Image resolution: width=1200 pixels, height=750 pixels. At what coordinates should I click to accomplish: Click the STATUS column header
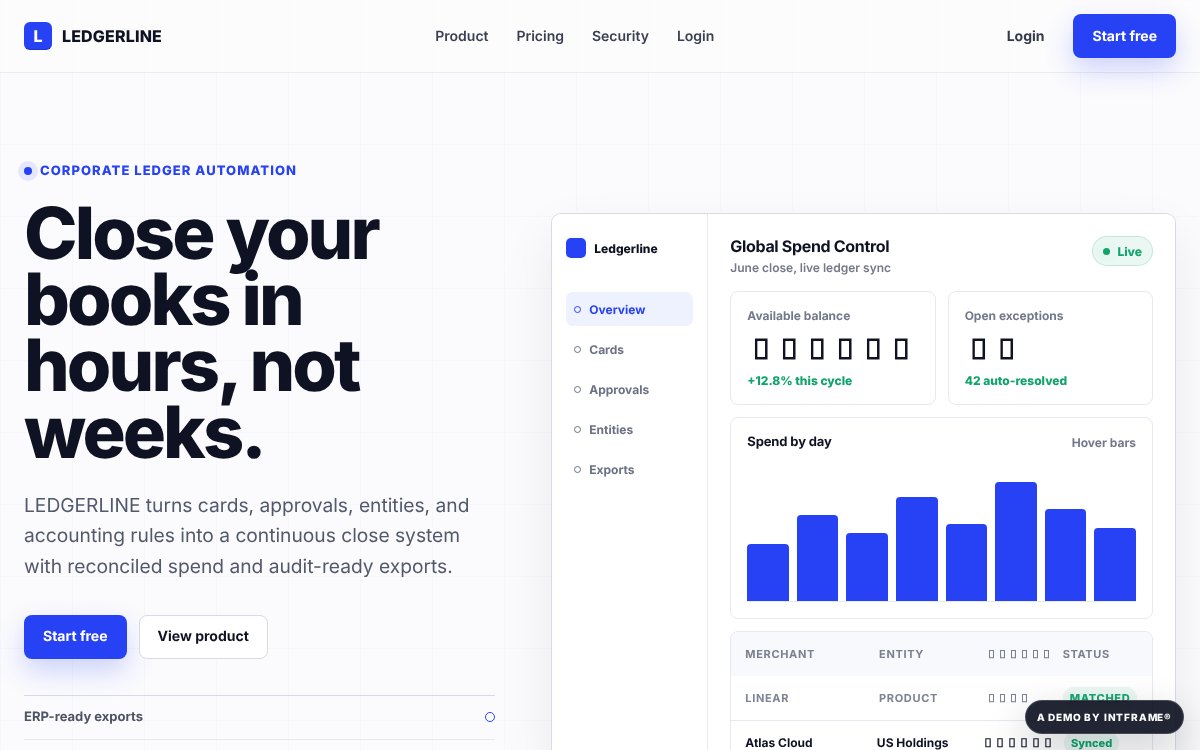pos(1086,654)
